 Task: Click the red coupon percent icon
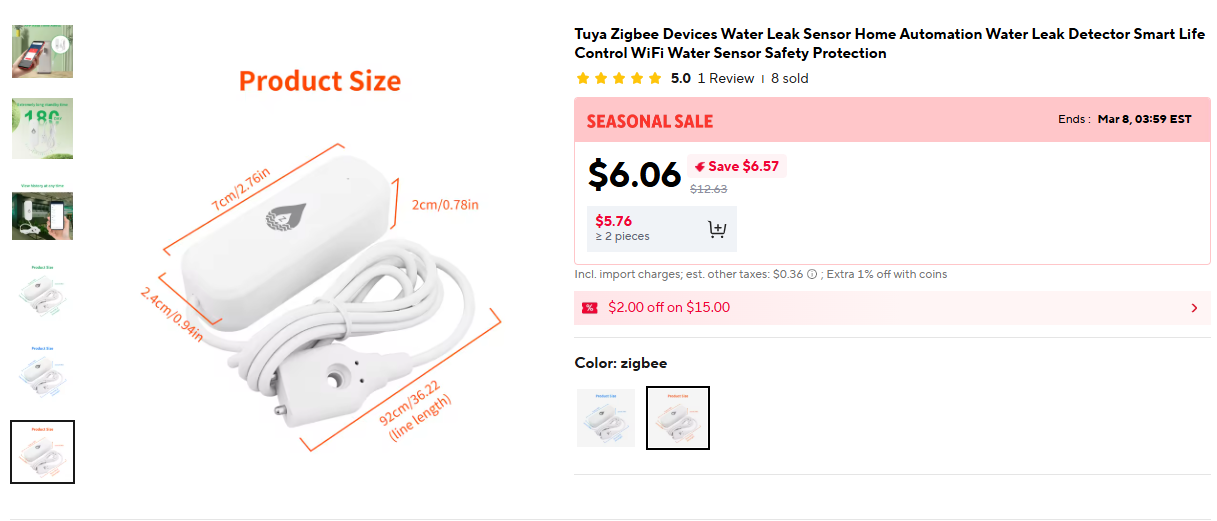click(589, 307)
